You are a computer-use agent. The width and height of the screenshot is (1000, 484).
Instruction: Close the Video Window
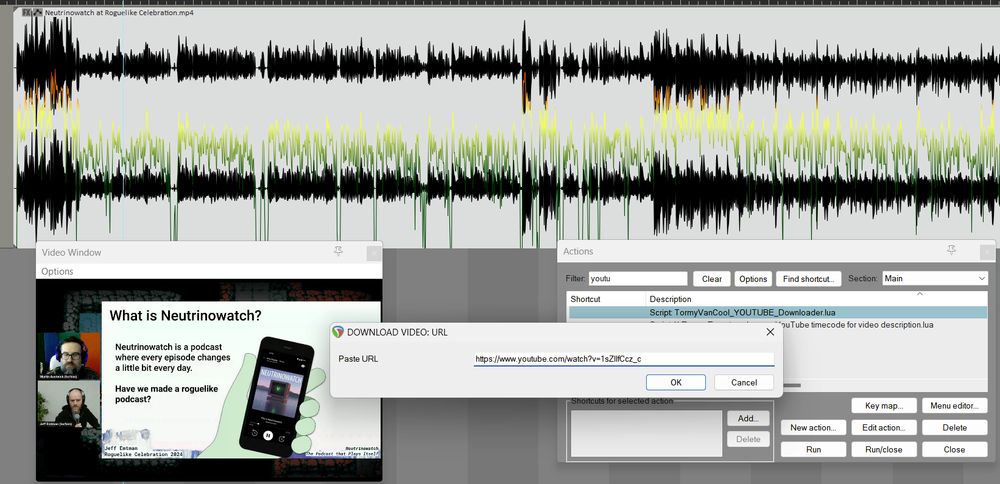pyautogui.click(x=374, y=253)
